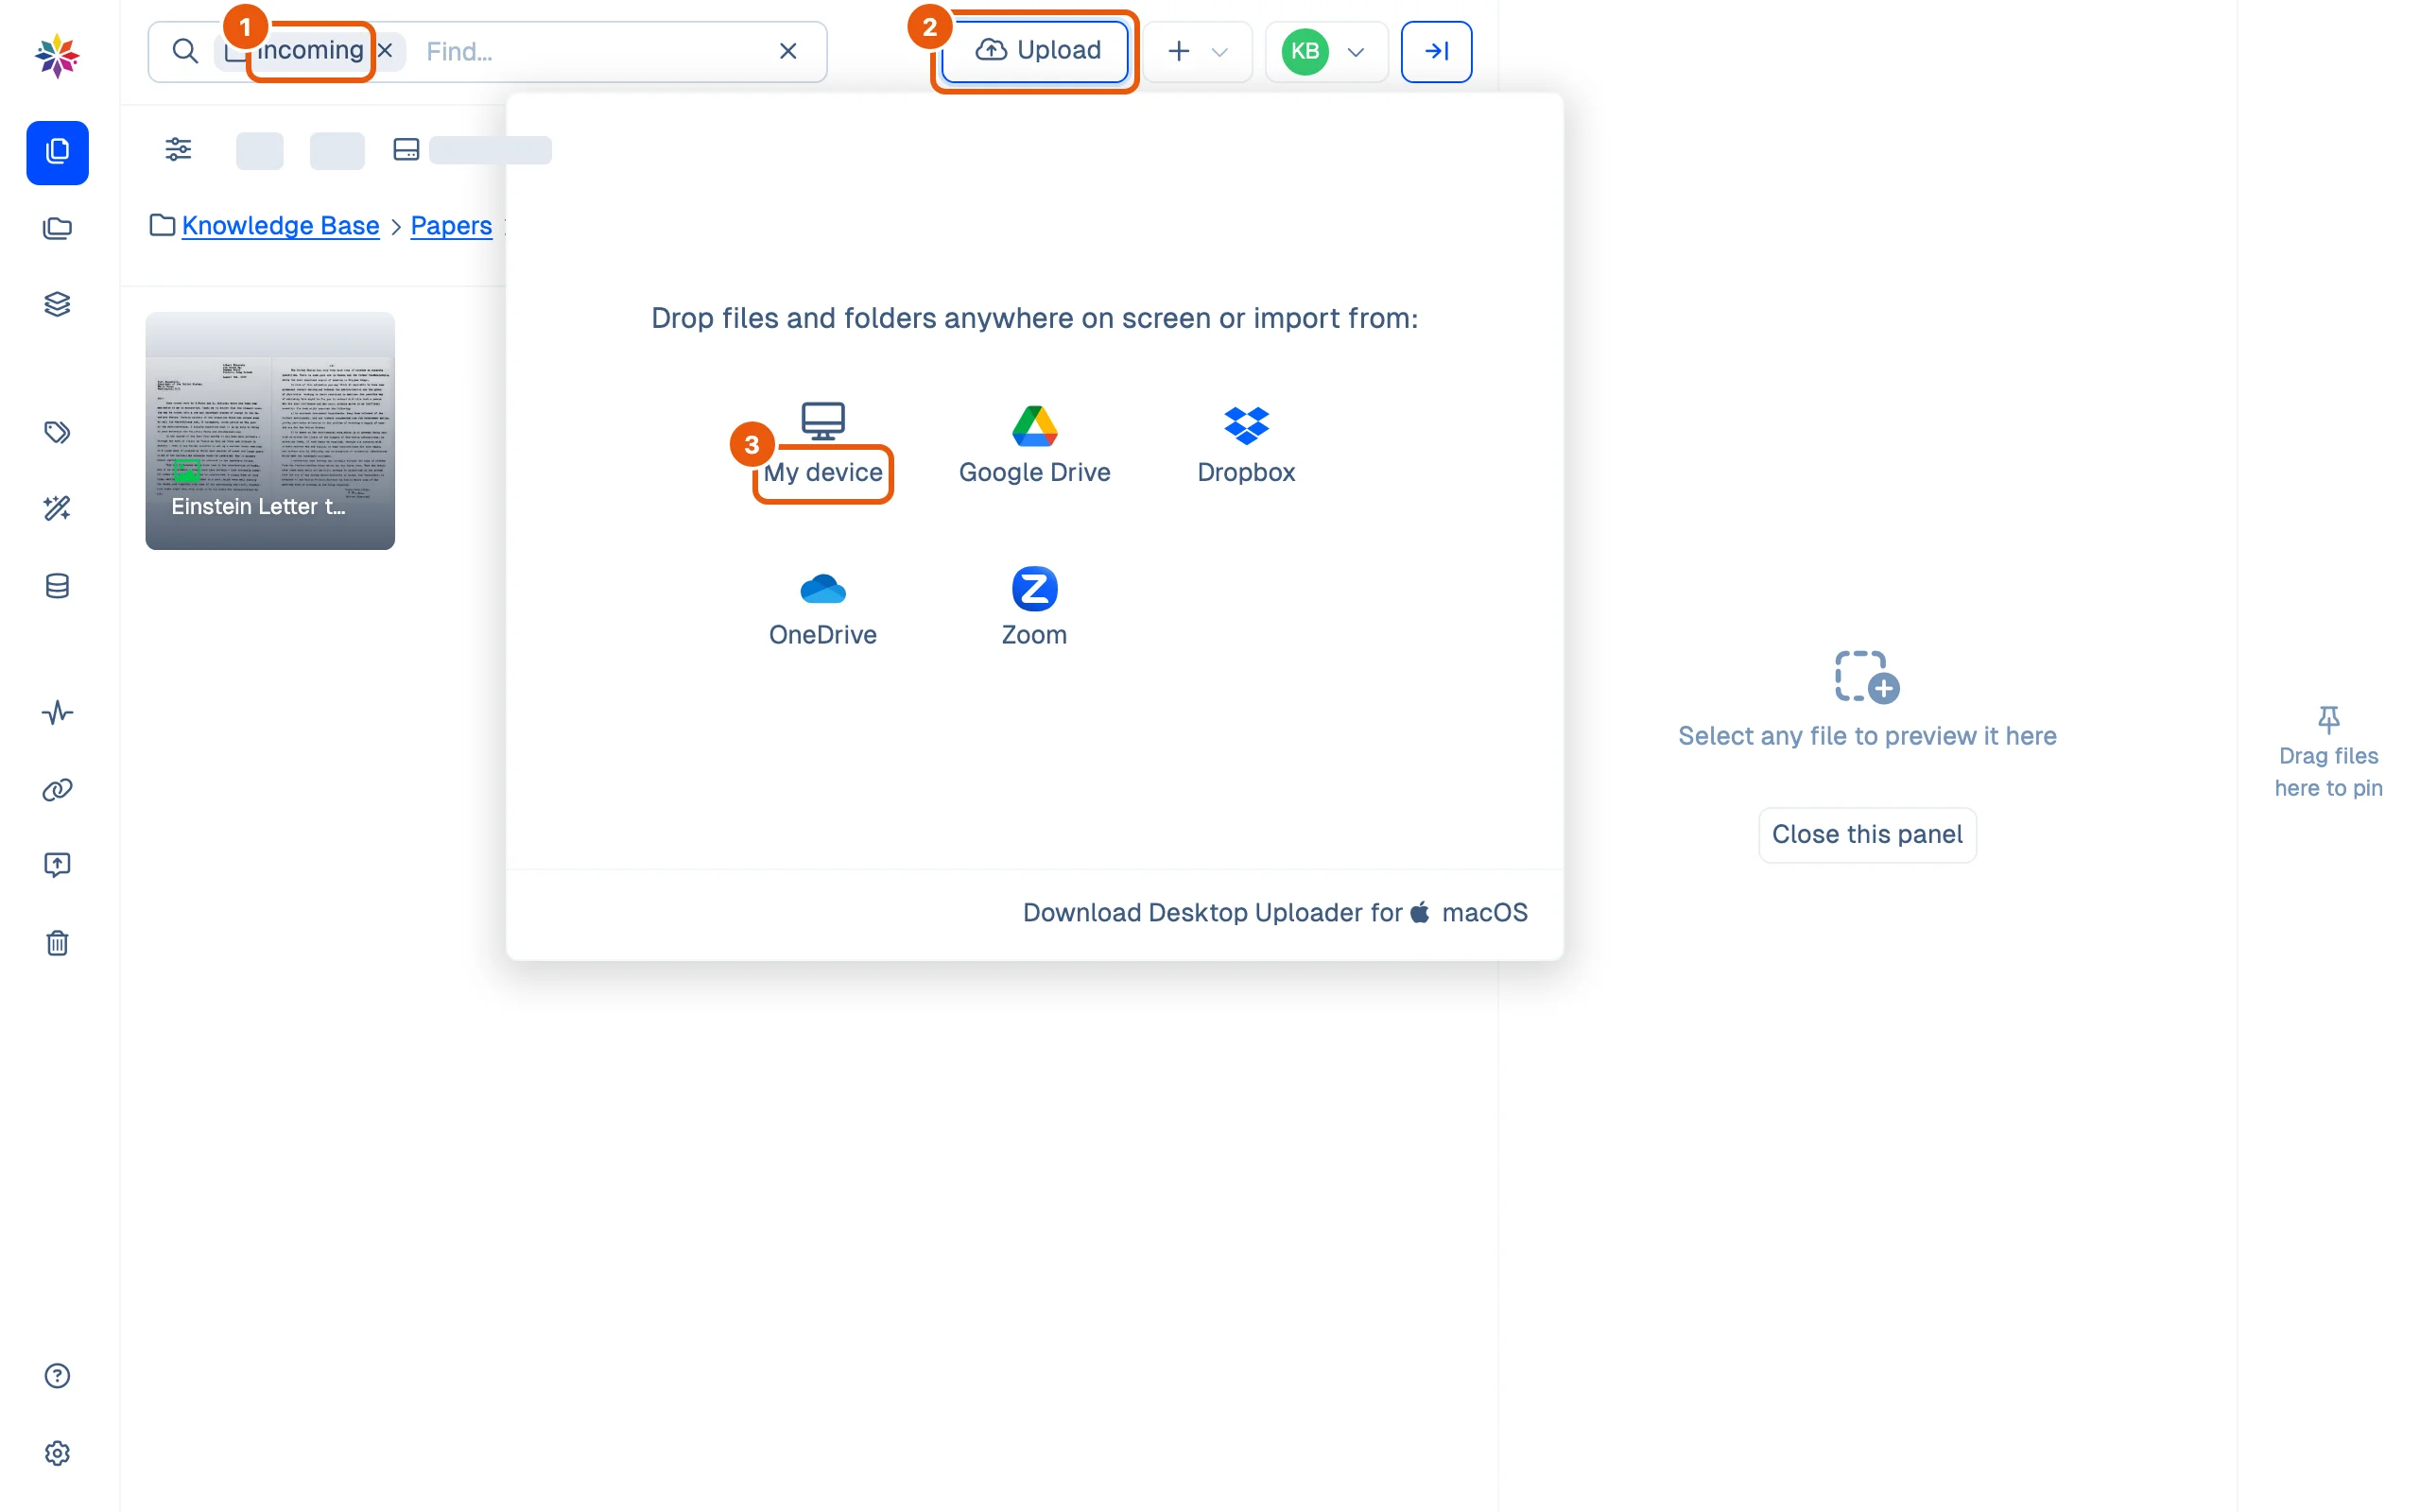Import from Zoom
Screen dimensions: 2420x1512
pos(1034,608)
